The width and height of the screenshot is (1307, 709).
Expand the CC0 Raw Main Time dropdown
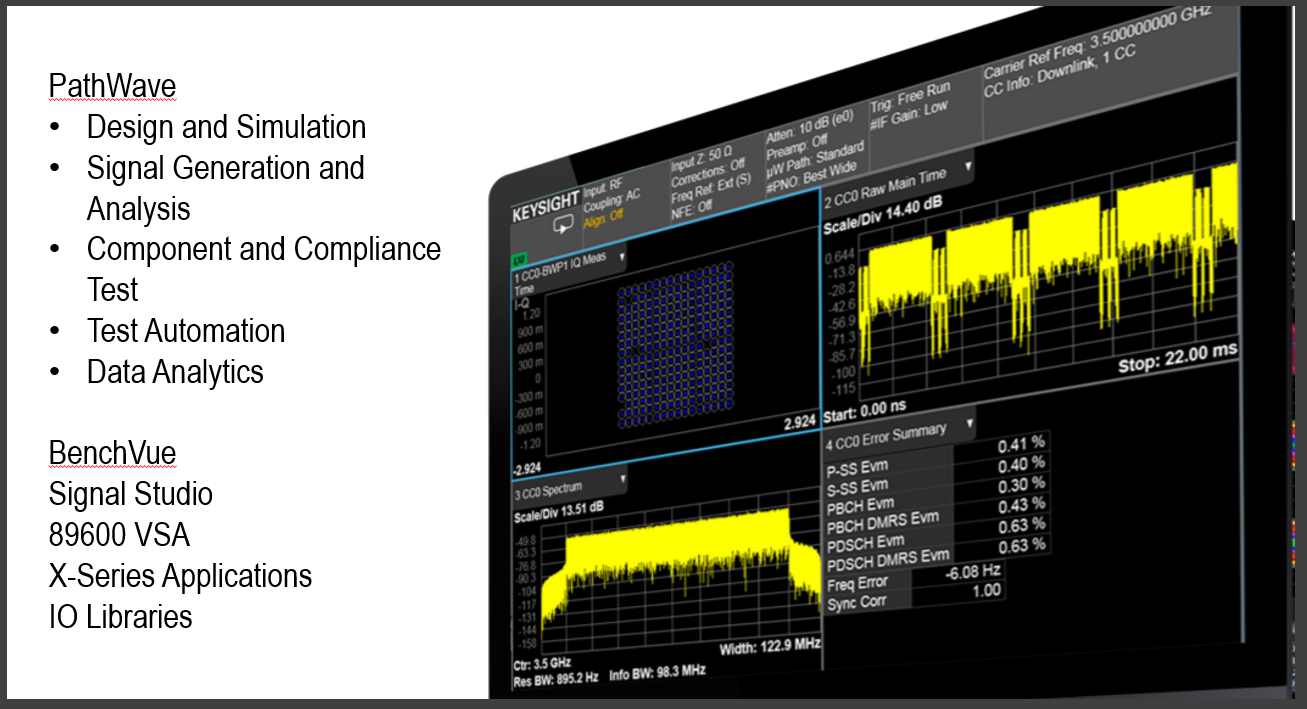pyautogui.click(x=968, y=167)
